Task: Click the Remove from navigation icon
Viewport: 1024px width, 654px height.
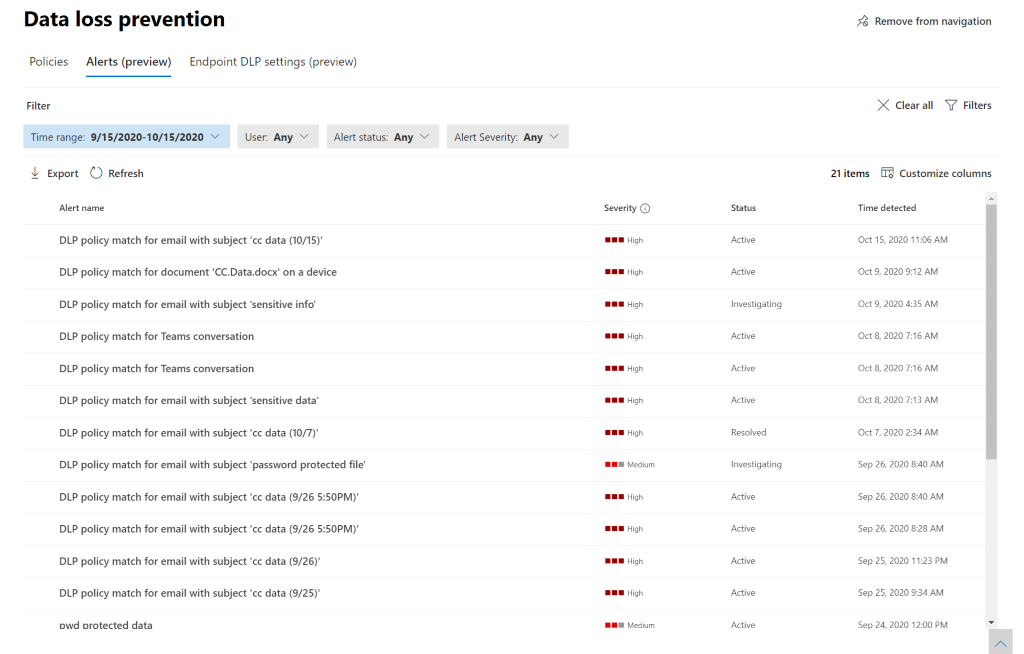Action: pyautogui.click(x=862, y=20)
